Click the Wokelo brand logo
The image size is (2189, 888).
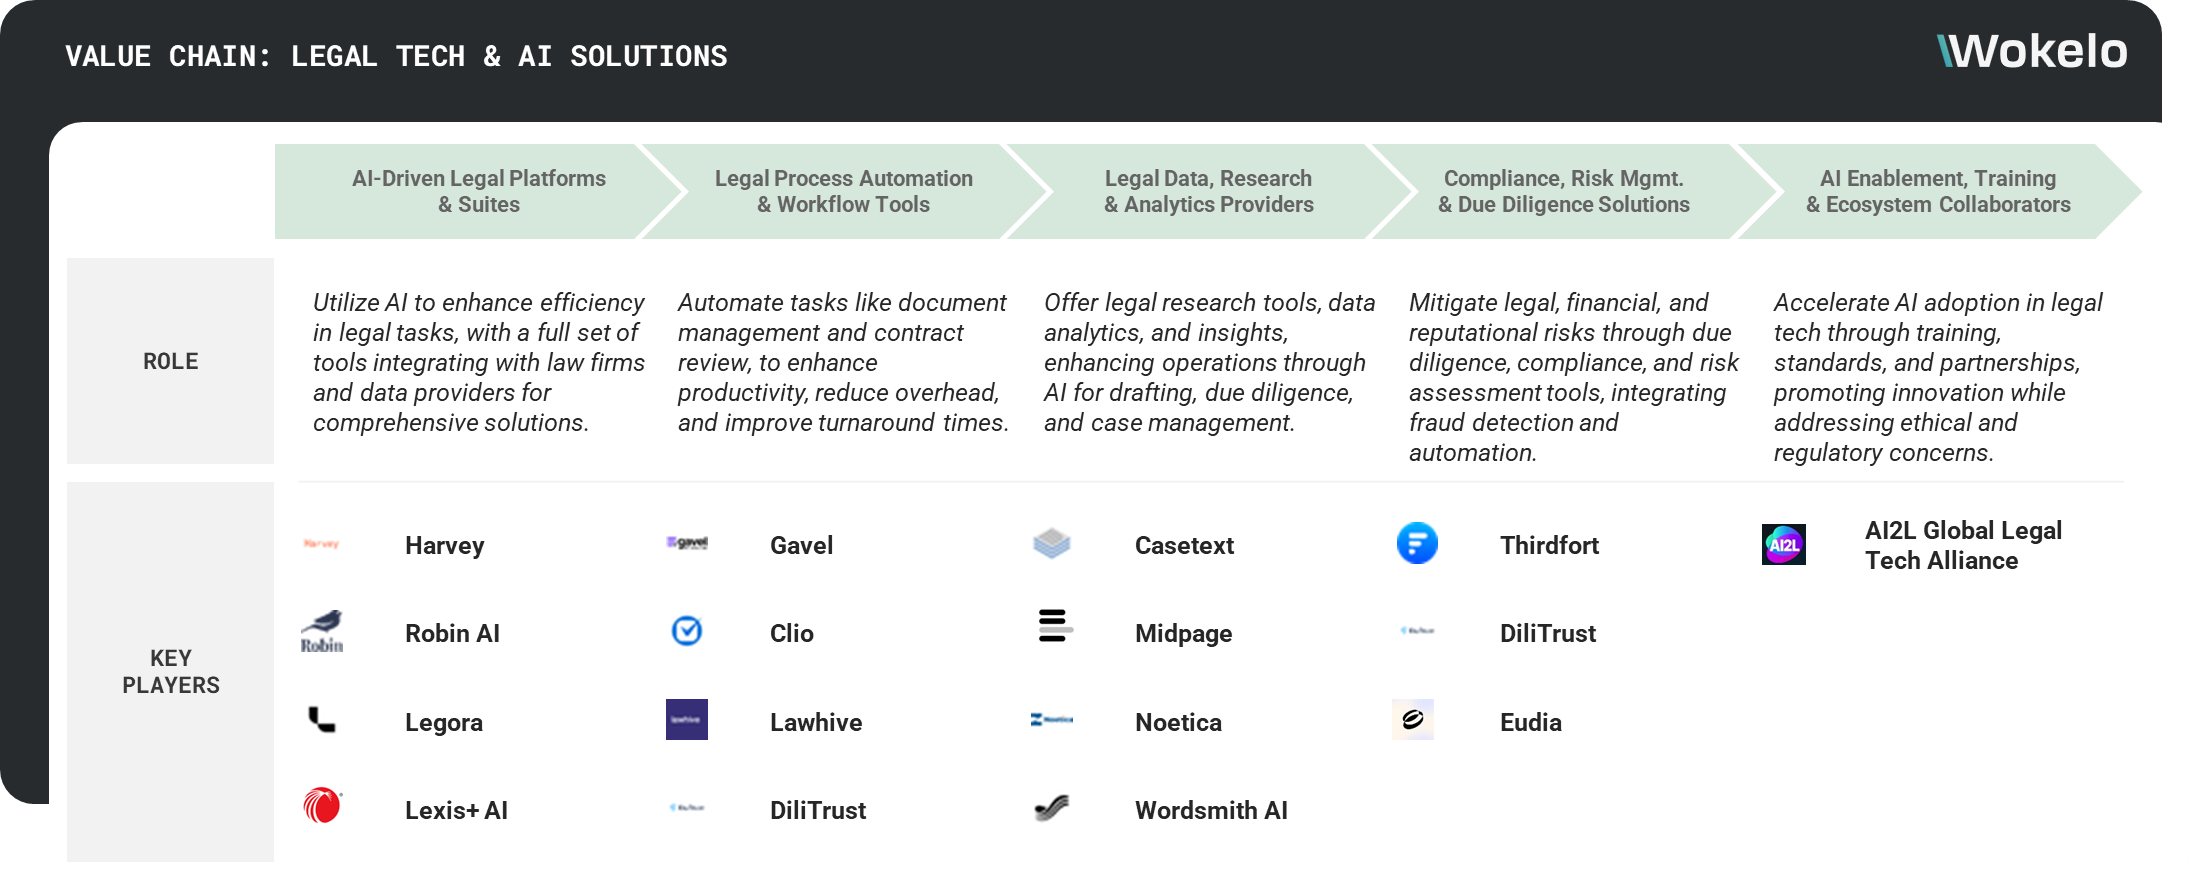(2032, 51)
